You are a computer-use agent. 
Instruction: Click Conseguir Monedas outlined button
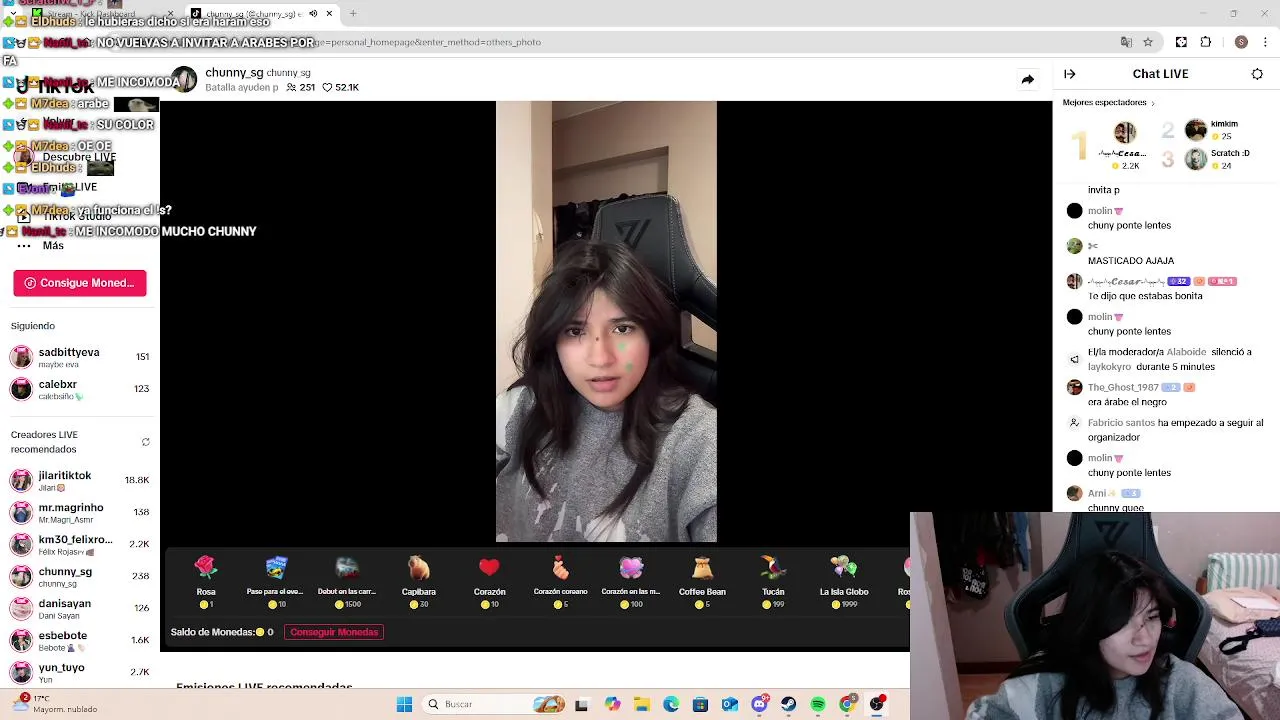click(x=334, y=632)
